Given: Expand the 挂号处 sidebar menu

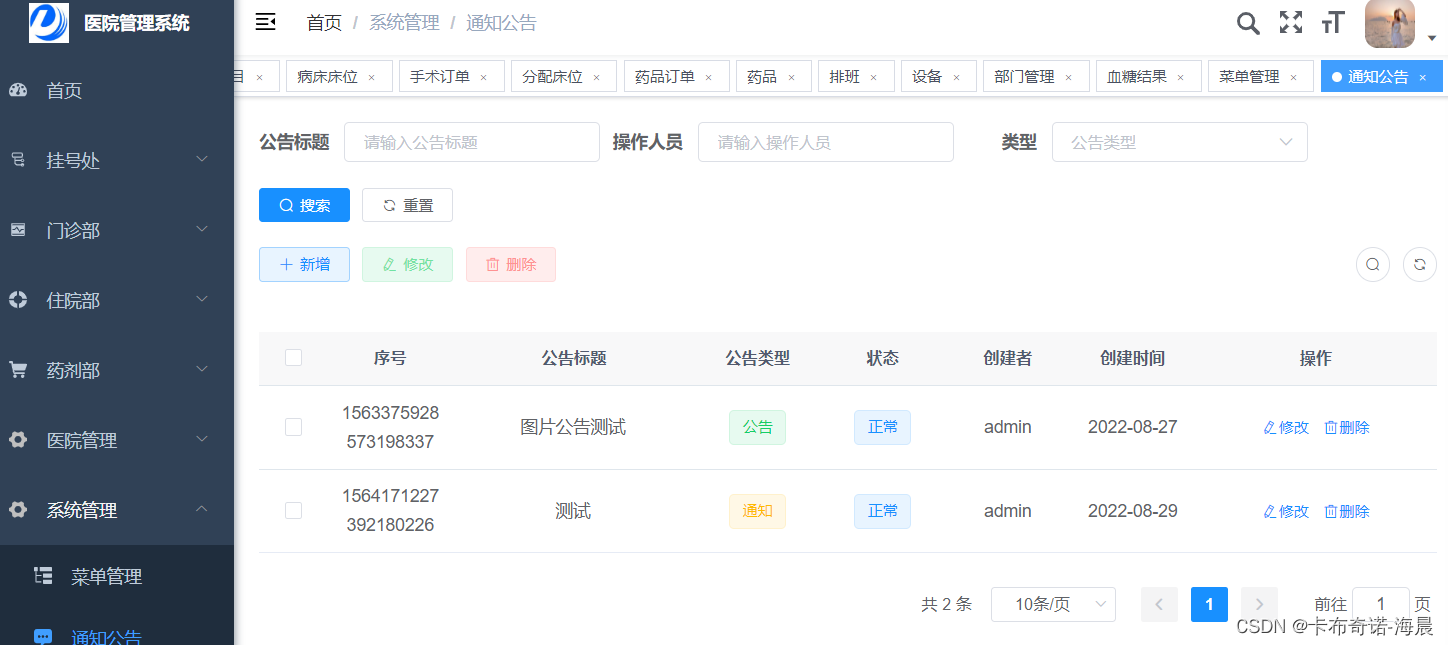Looking at the screenshot, I should click(117, 161).
